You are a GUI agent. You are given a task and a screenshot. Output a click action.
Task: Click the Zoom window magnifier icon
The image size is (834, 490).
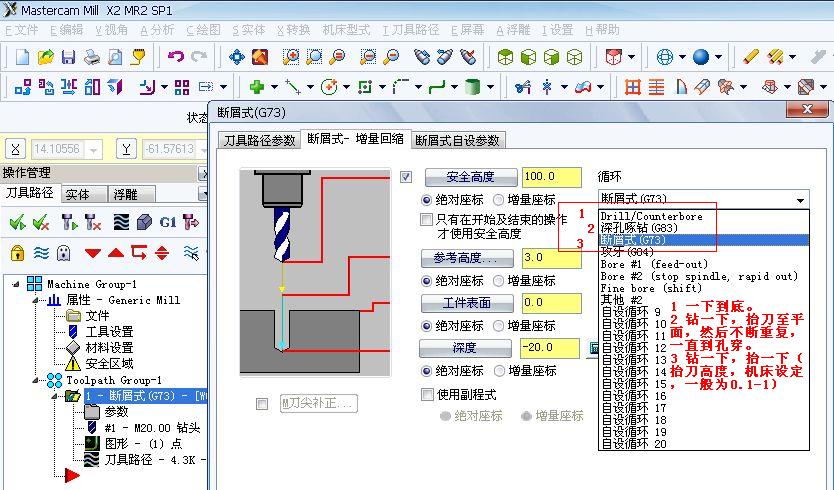pos(290,57)
